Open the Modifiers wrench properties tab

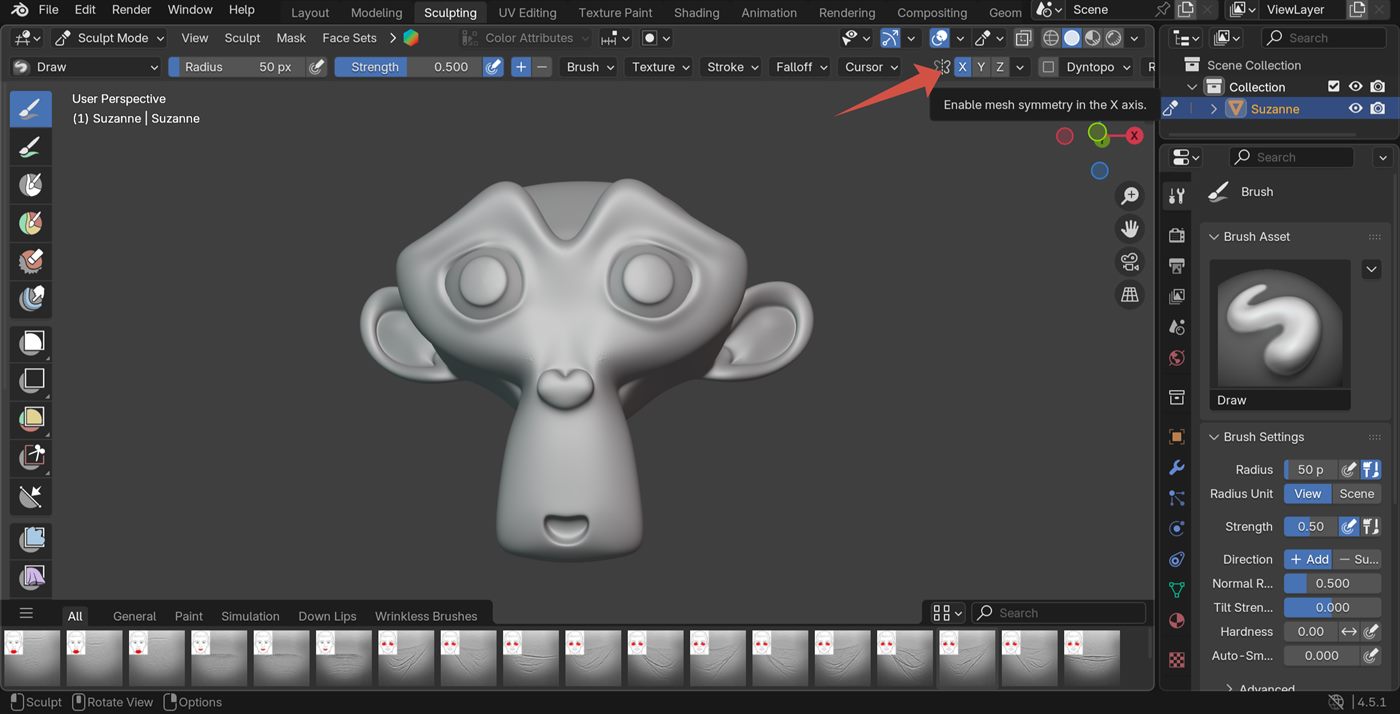pyautogui.click(x=1177, y=467)
